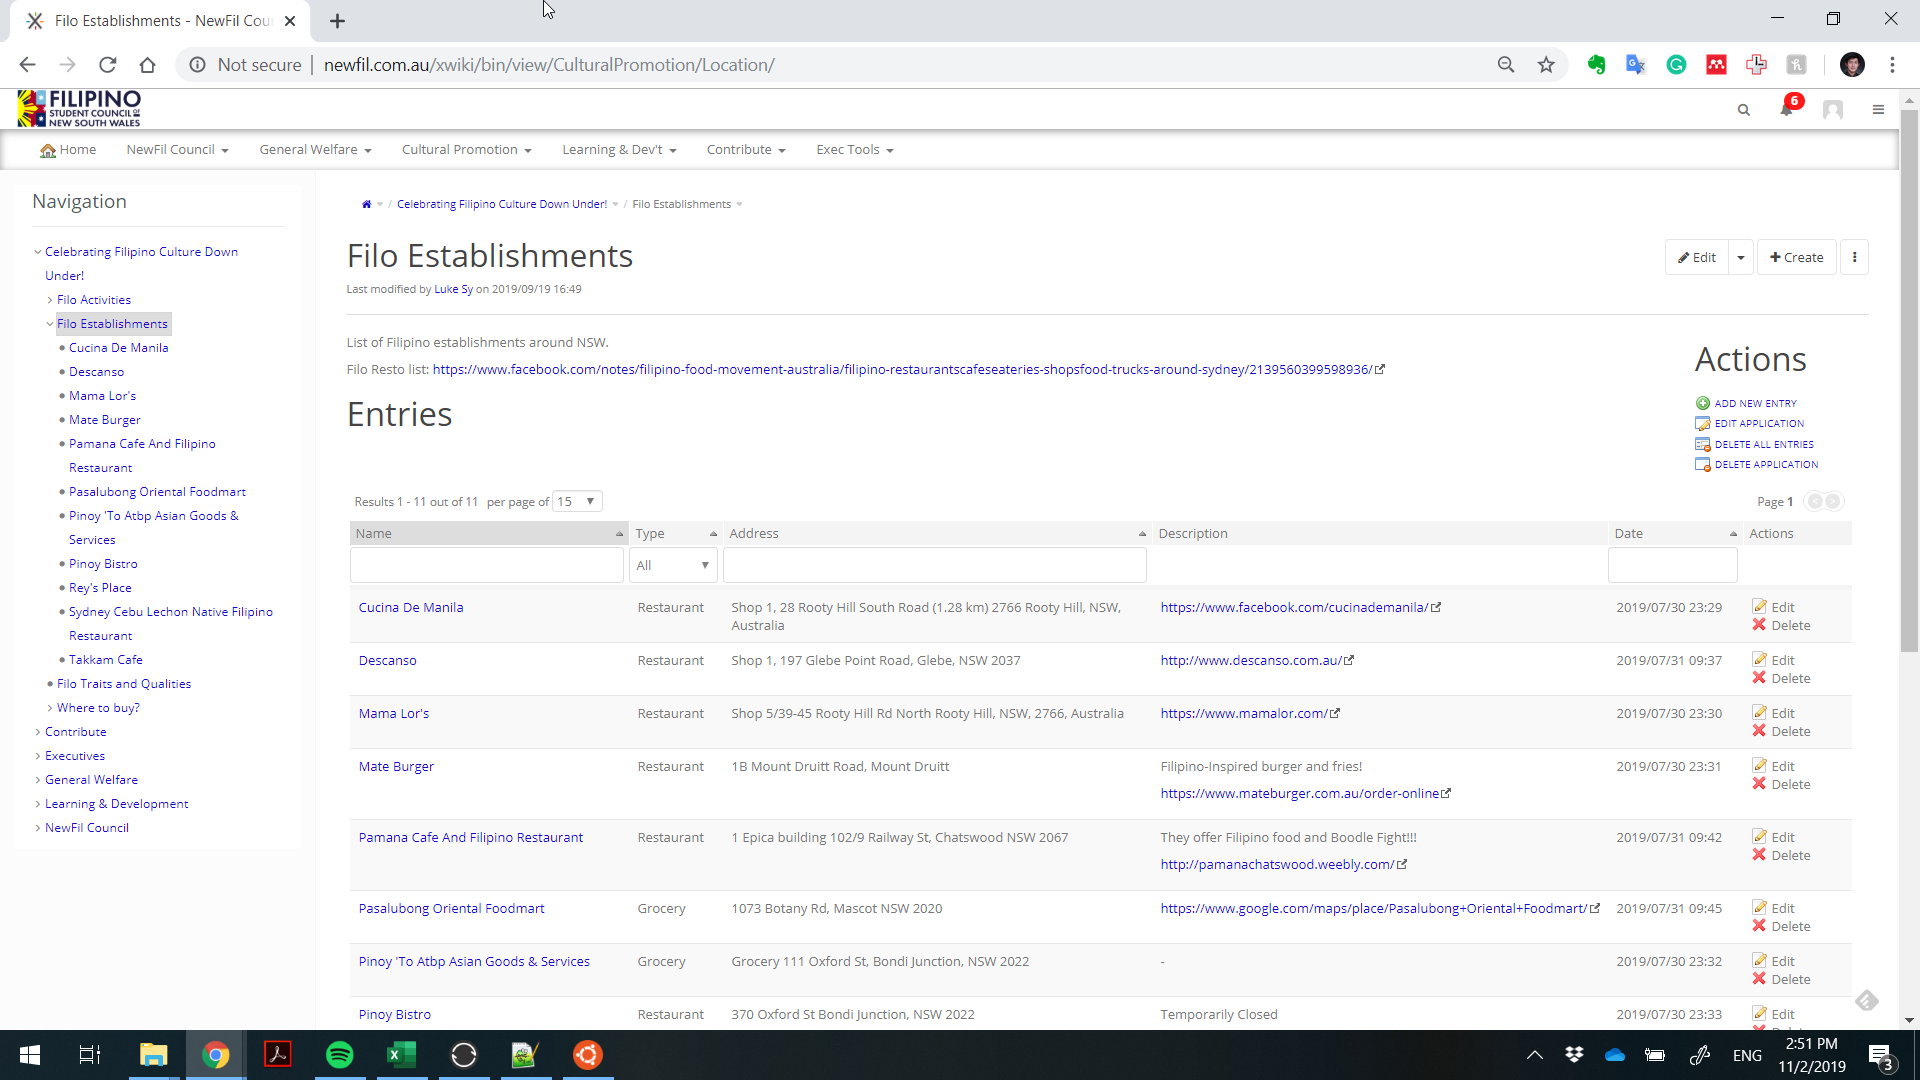The width and height of the screenshot is (1920, 1080).
Task: Click the Date filter input field
Action: [x=1673, y=565]
